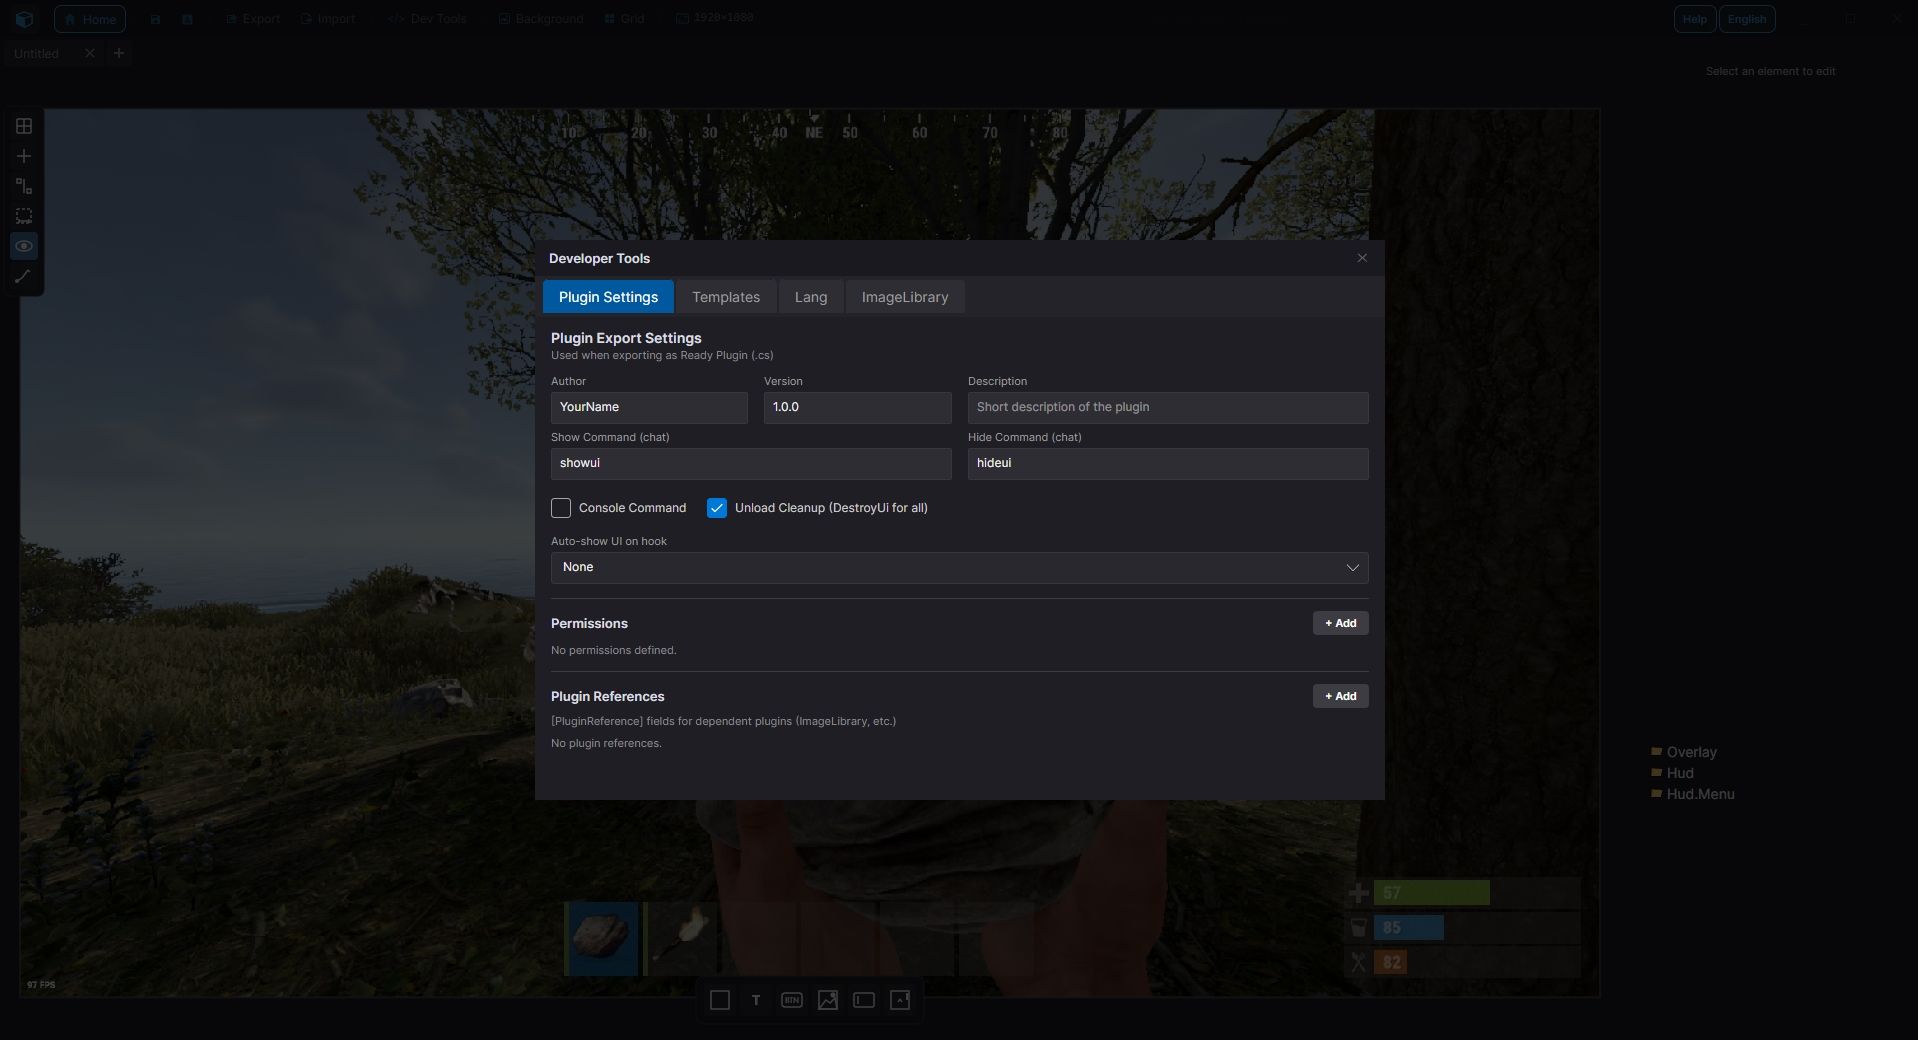Add a Text element from bottom toolbar
Image resolution: width=1918 pixels, height=1040 pixels.
pyautogui.click(x=755, y=1000)
